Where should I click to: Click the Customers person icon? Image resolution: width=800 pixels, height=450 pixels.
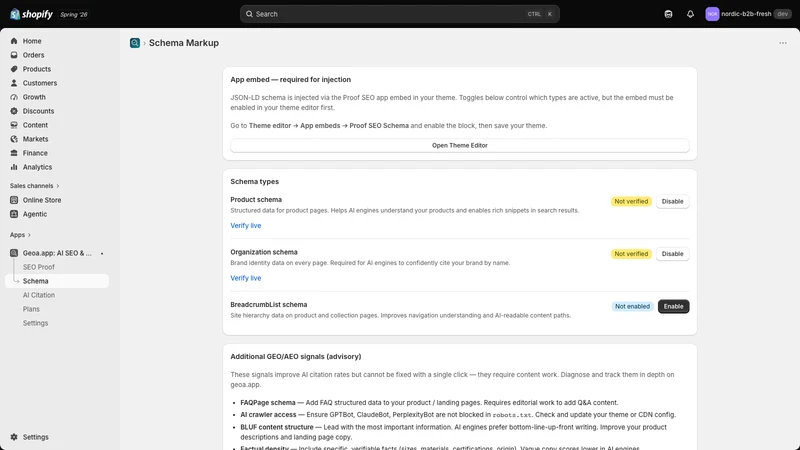(14, 83)
